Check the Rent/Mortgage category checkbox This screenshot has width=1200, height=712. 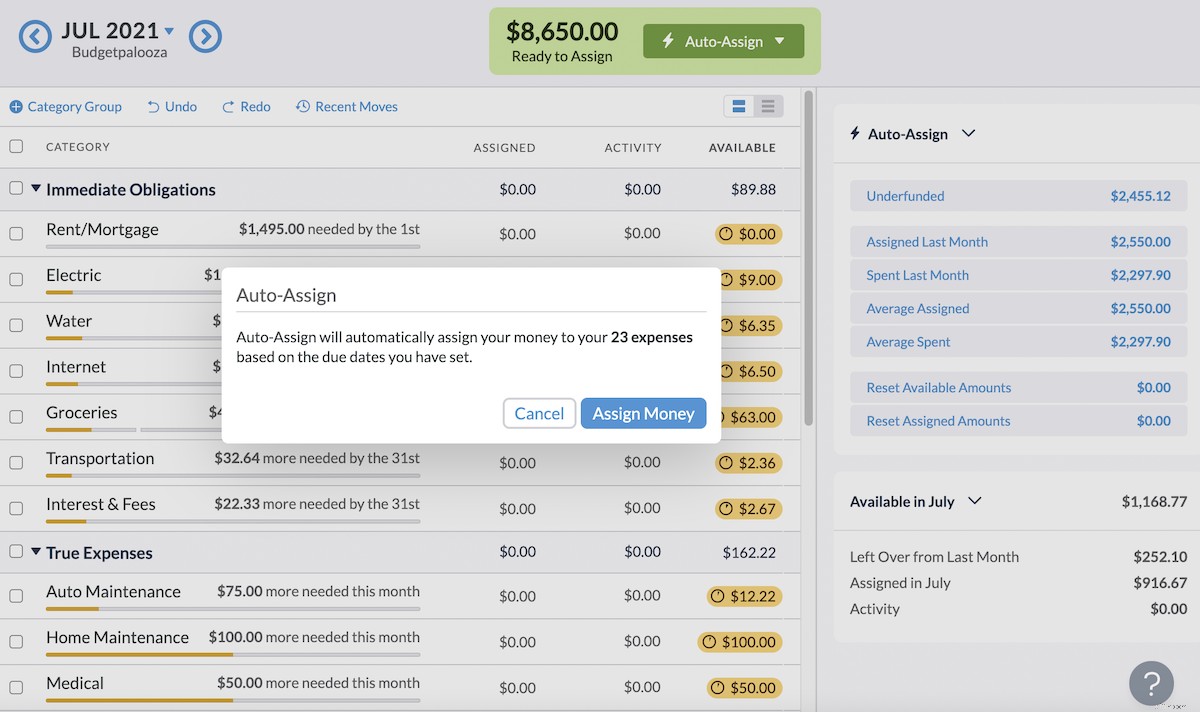point(16,233)
